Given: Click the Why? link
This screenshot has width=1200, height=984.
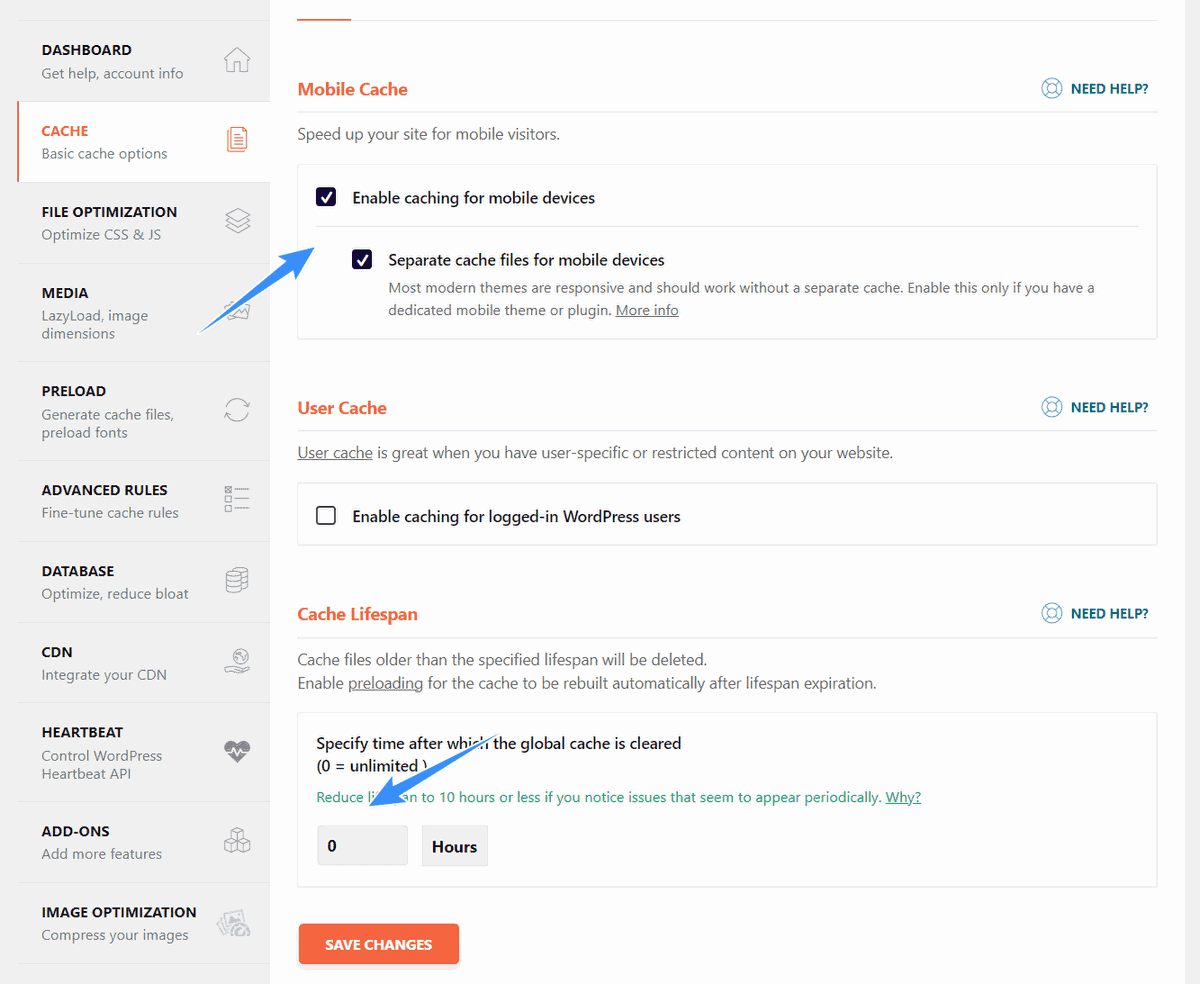Looking at the screenshot, I should pos(903,797).
